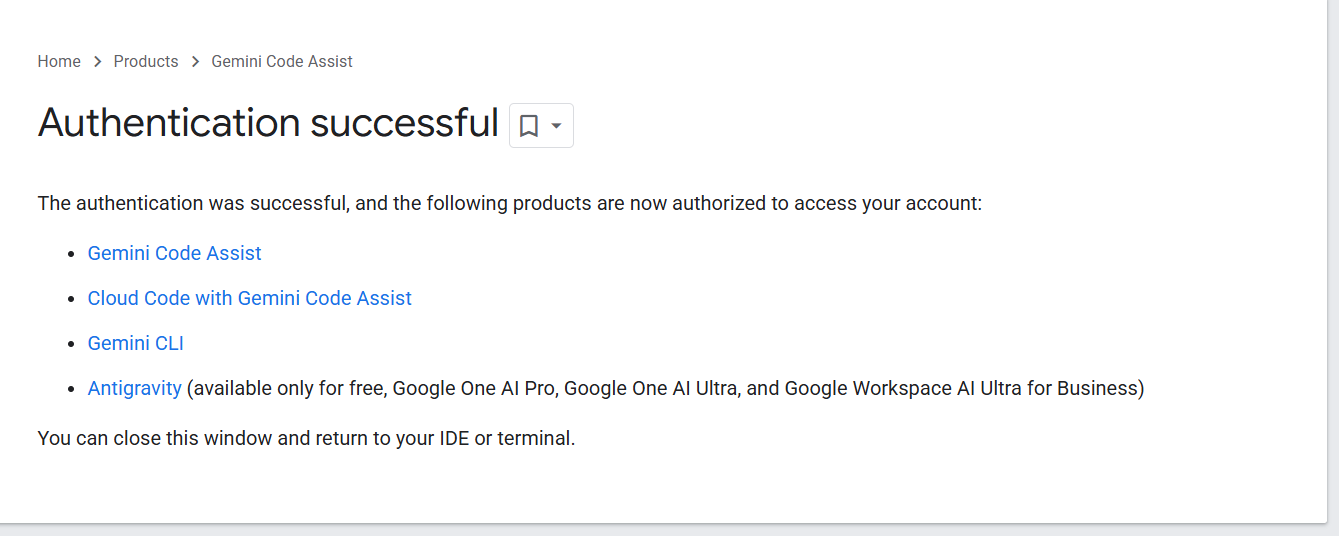This screenshot has width=1339, height=536.
Task: Visit the Antigravity link
Action: point(135,388)
